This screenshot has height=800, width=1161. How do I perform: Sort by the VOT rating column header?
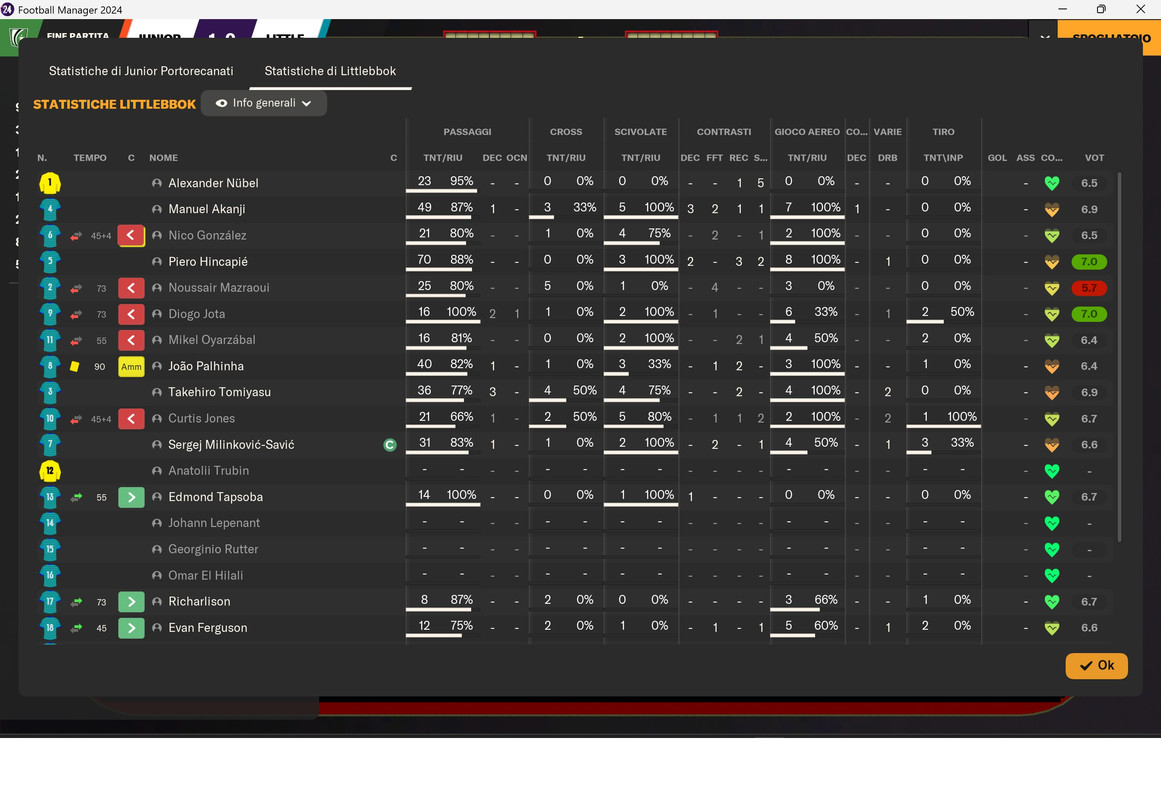pos(1094,158)
